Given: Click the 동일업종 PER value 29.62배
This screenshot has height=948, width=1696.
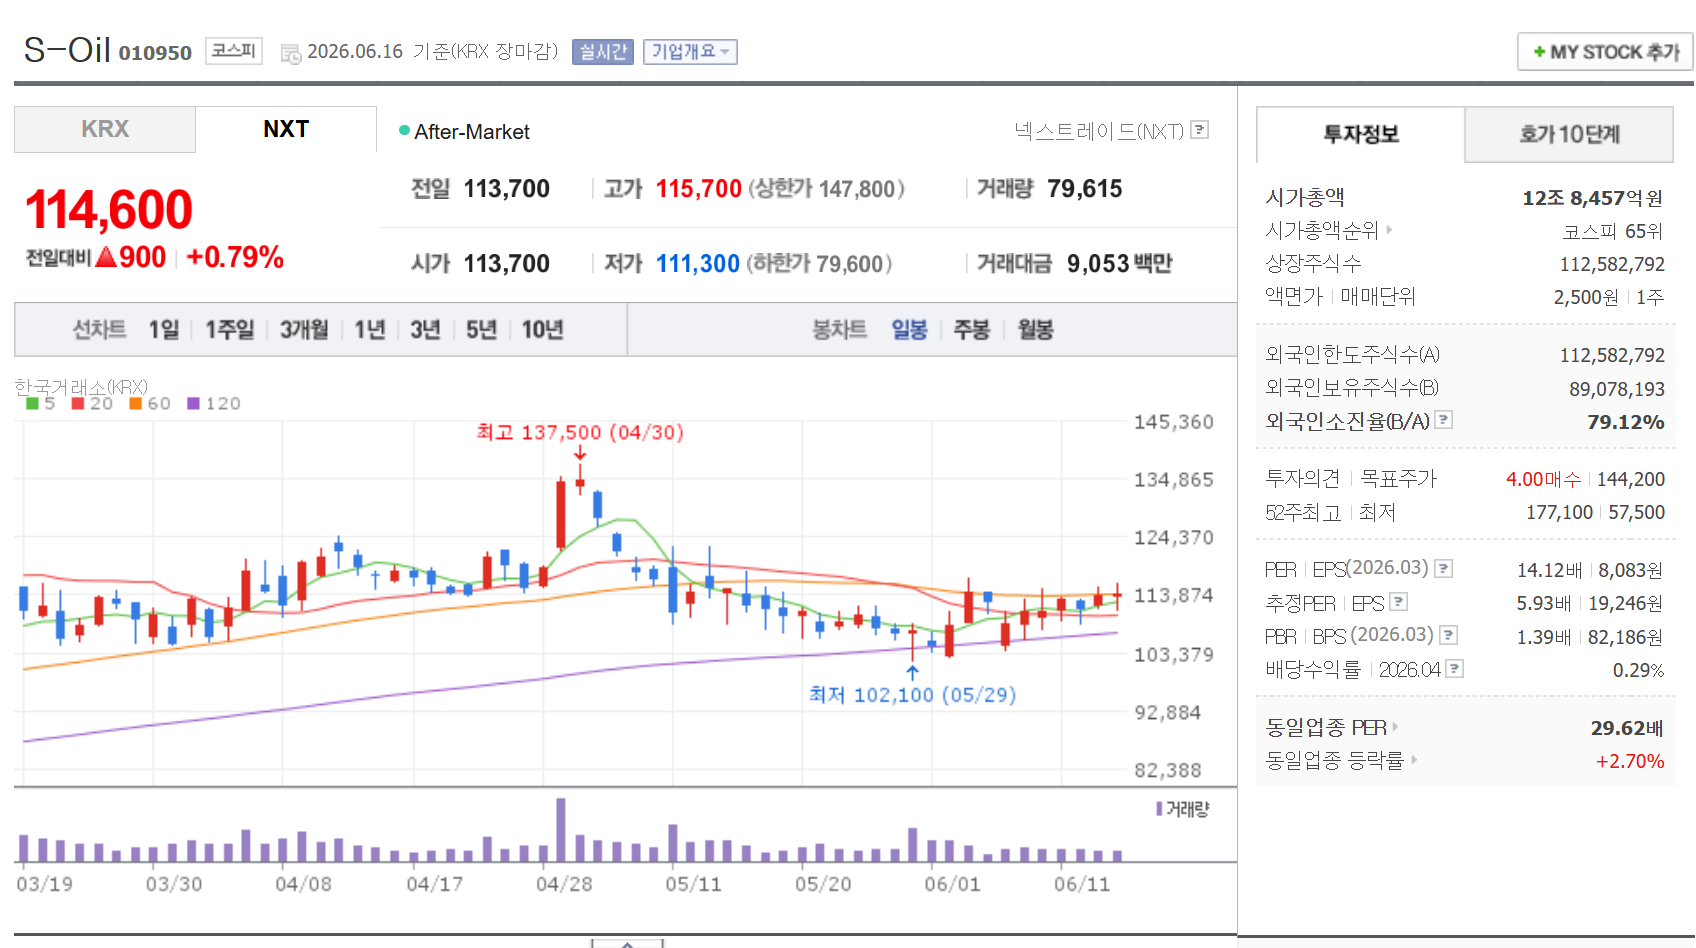Looking at the screenshot, I should pos(1627,728).
